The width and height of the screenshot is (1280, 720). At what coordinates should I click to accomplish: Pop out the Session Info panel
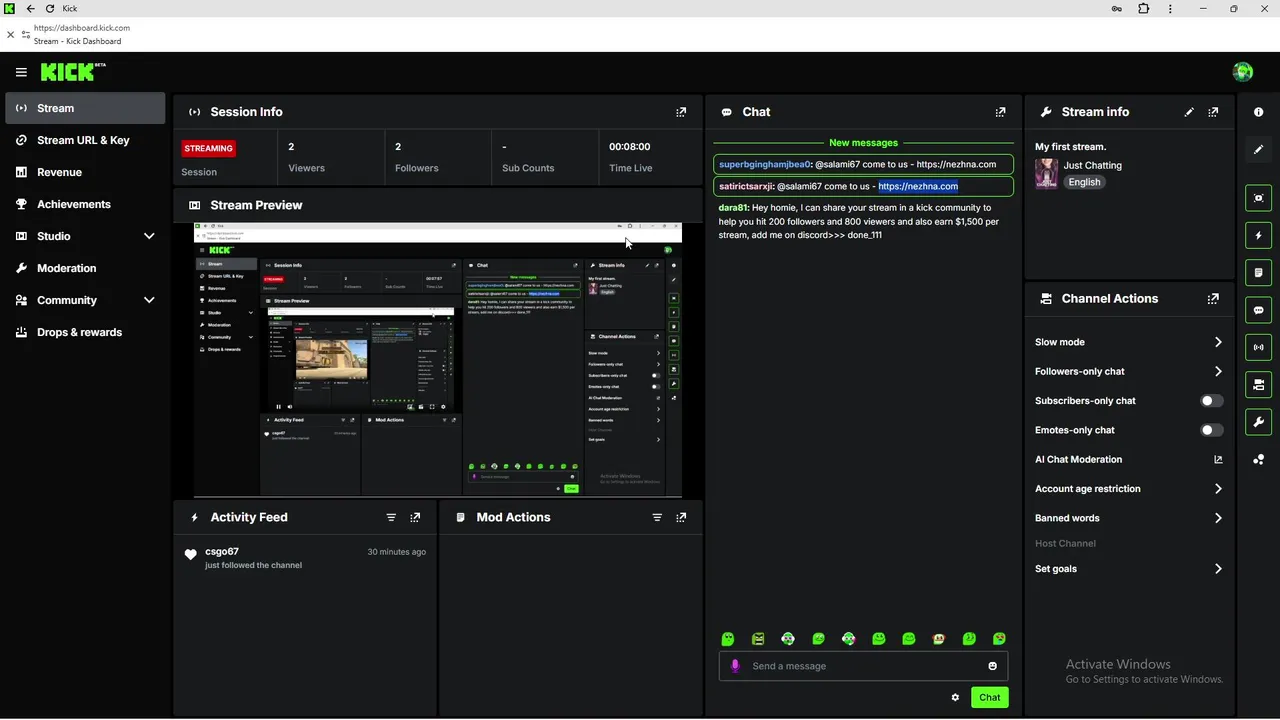click(681, 112)
